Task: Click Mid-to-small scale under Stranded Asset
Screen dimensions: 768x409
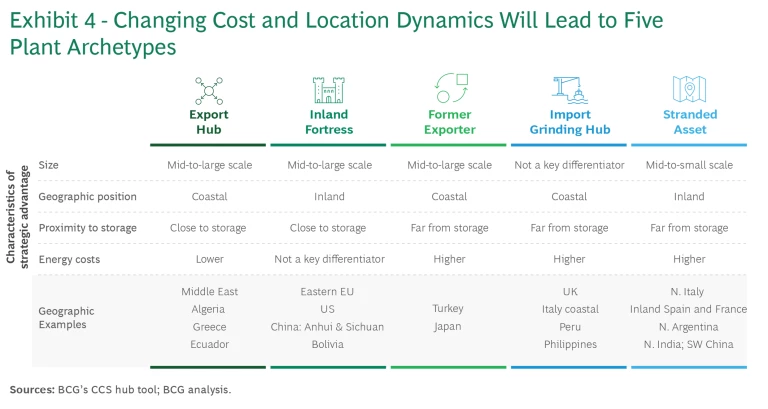Action: click(689, 165)
